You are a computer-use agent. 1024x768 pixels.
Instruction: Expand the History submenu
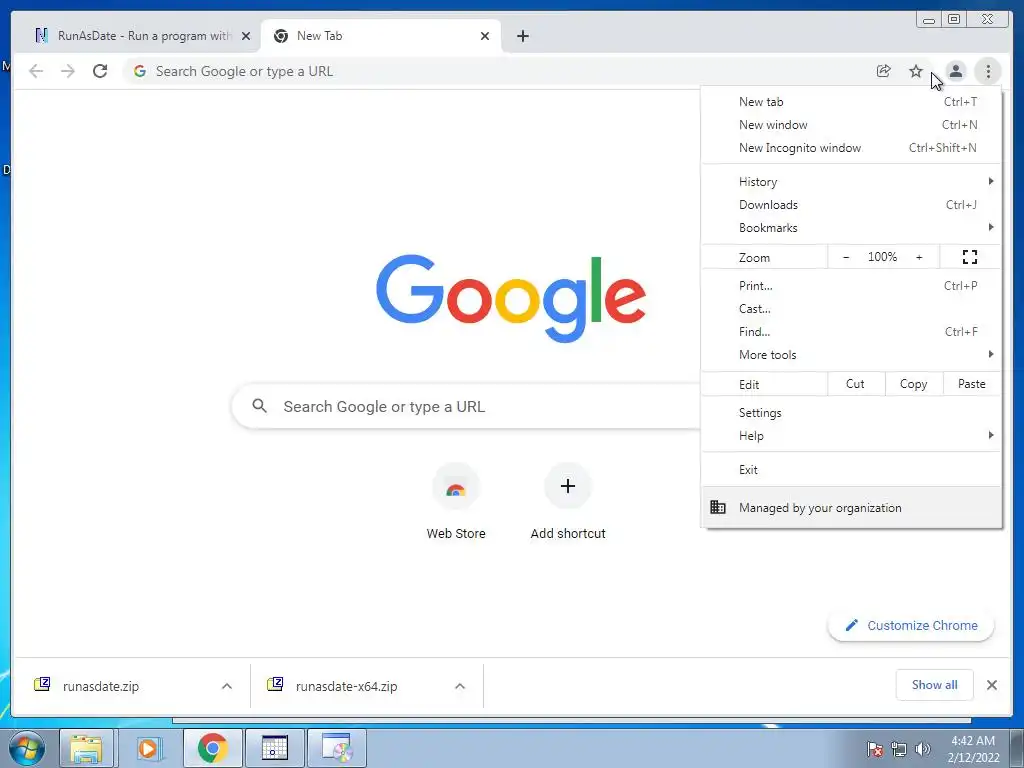(852, 182)
